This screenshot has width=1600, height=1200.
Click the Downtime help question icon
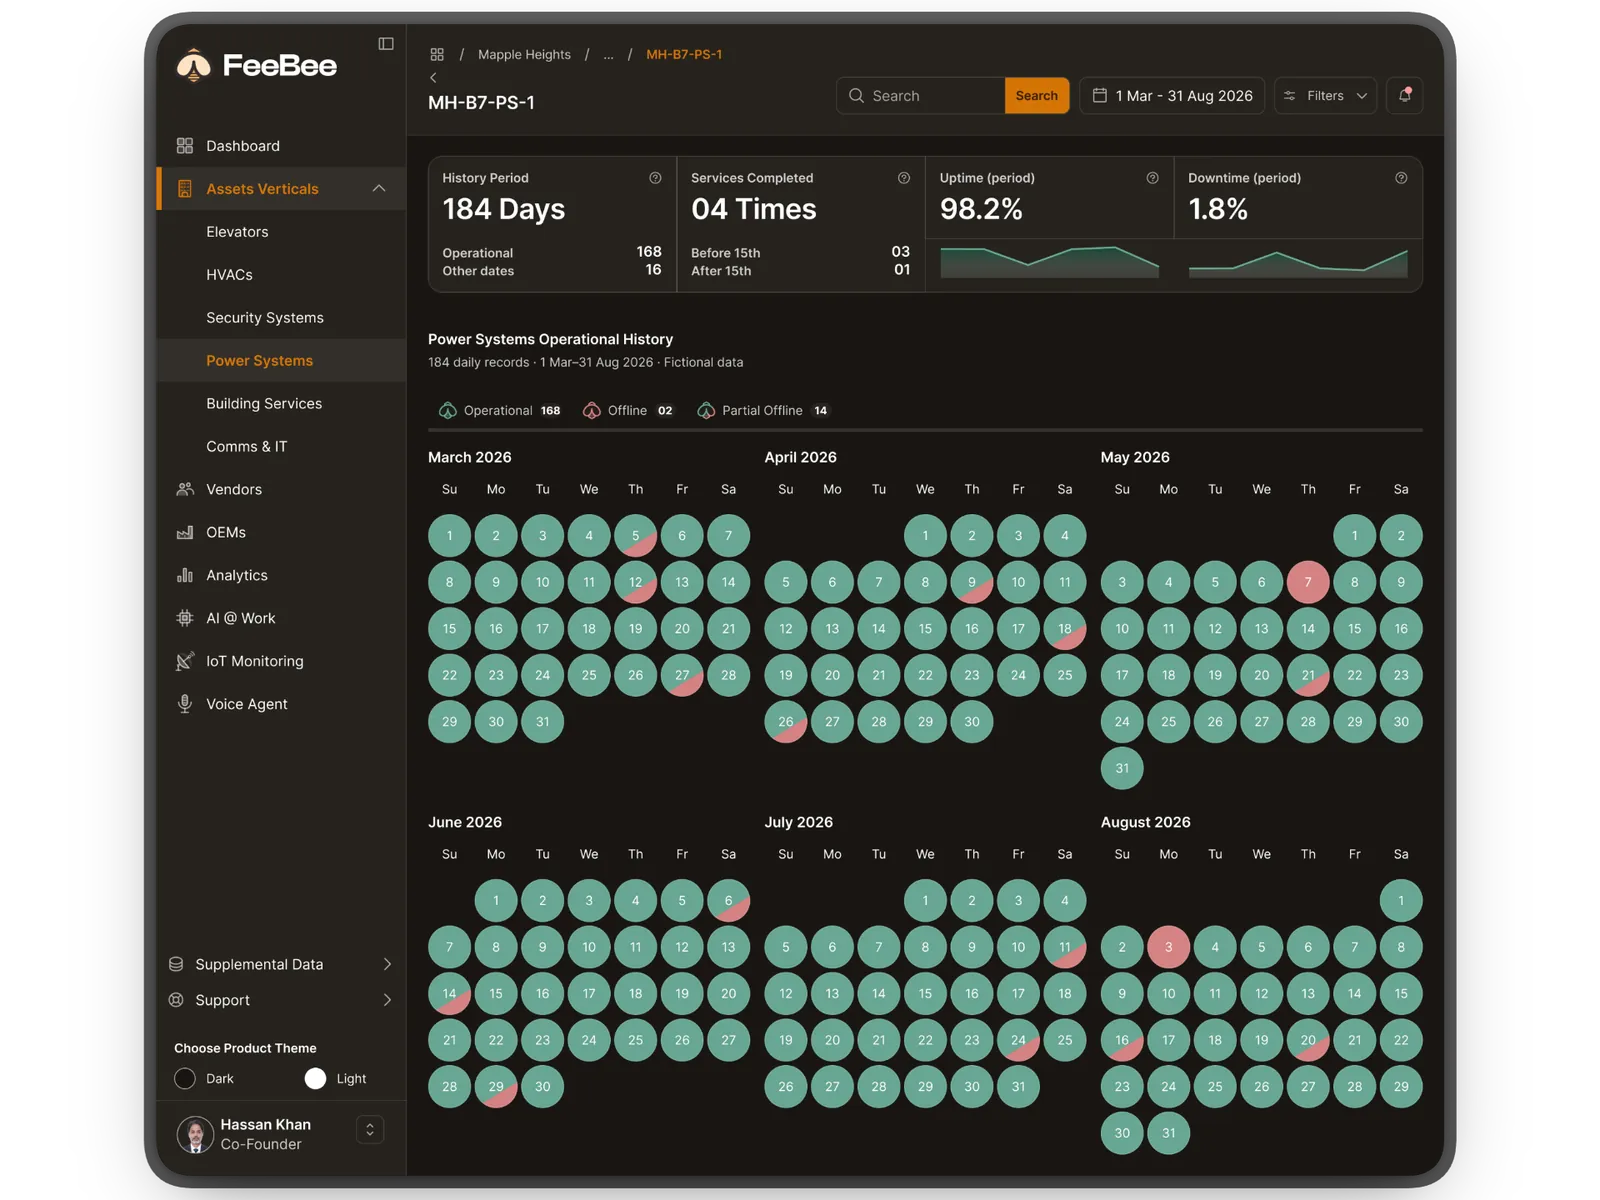pyautogui.click(x=1401, y=178)
